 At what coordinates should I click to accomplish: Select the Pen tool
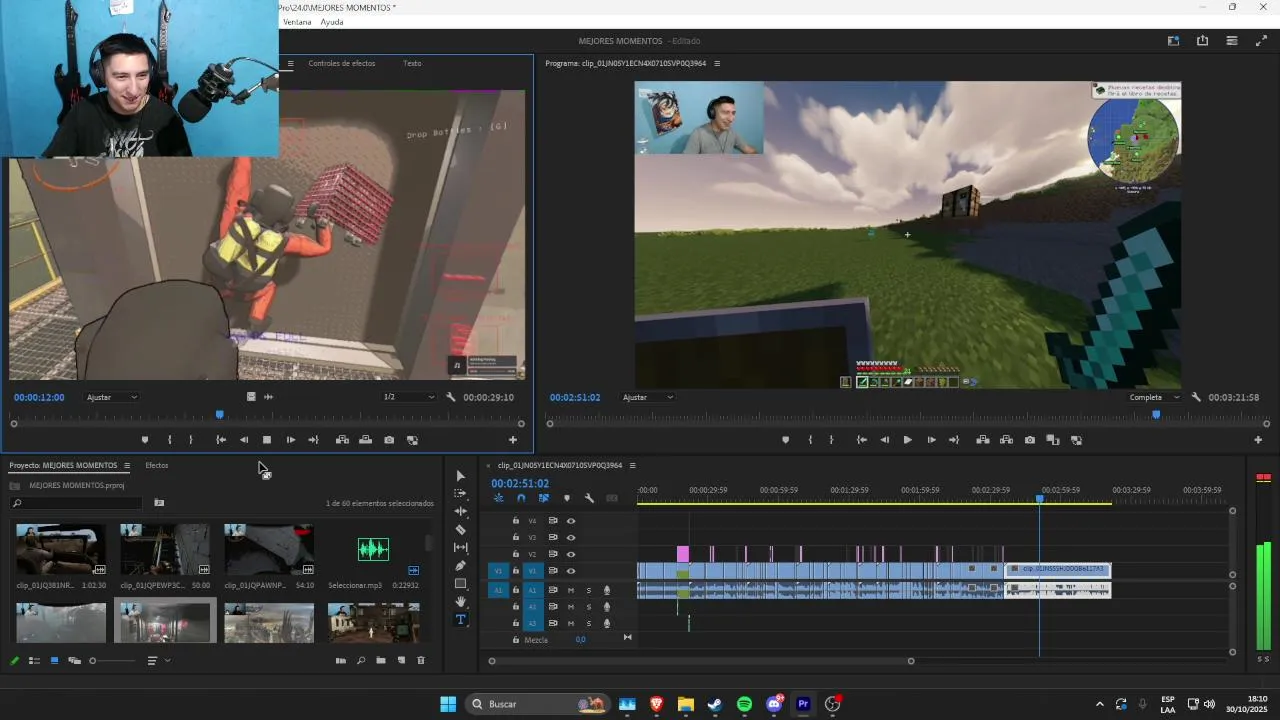[460, 566]
